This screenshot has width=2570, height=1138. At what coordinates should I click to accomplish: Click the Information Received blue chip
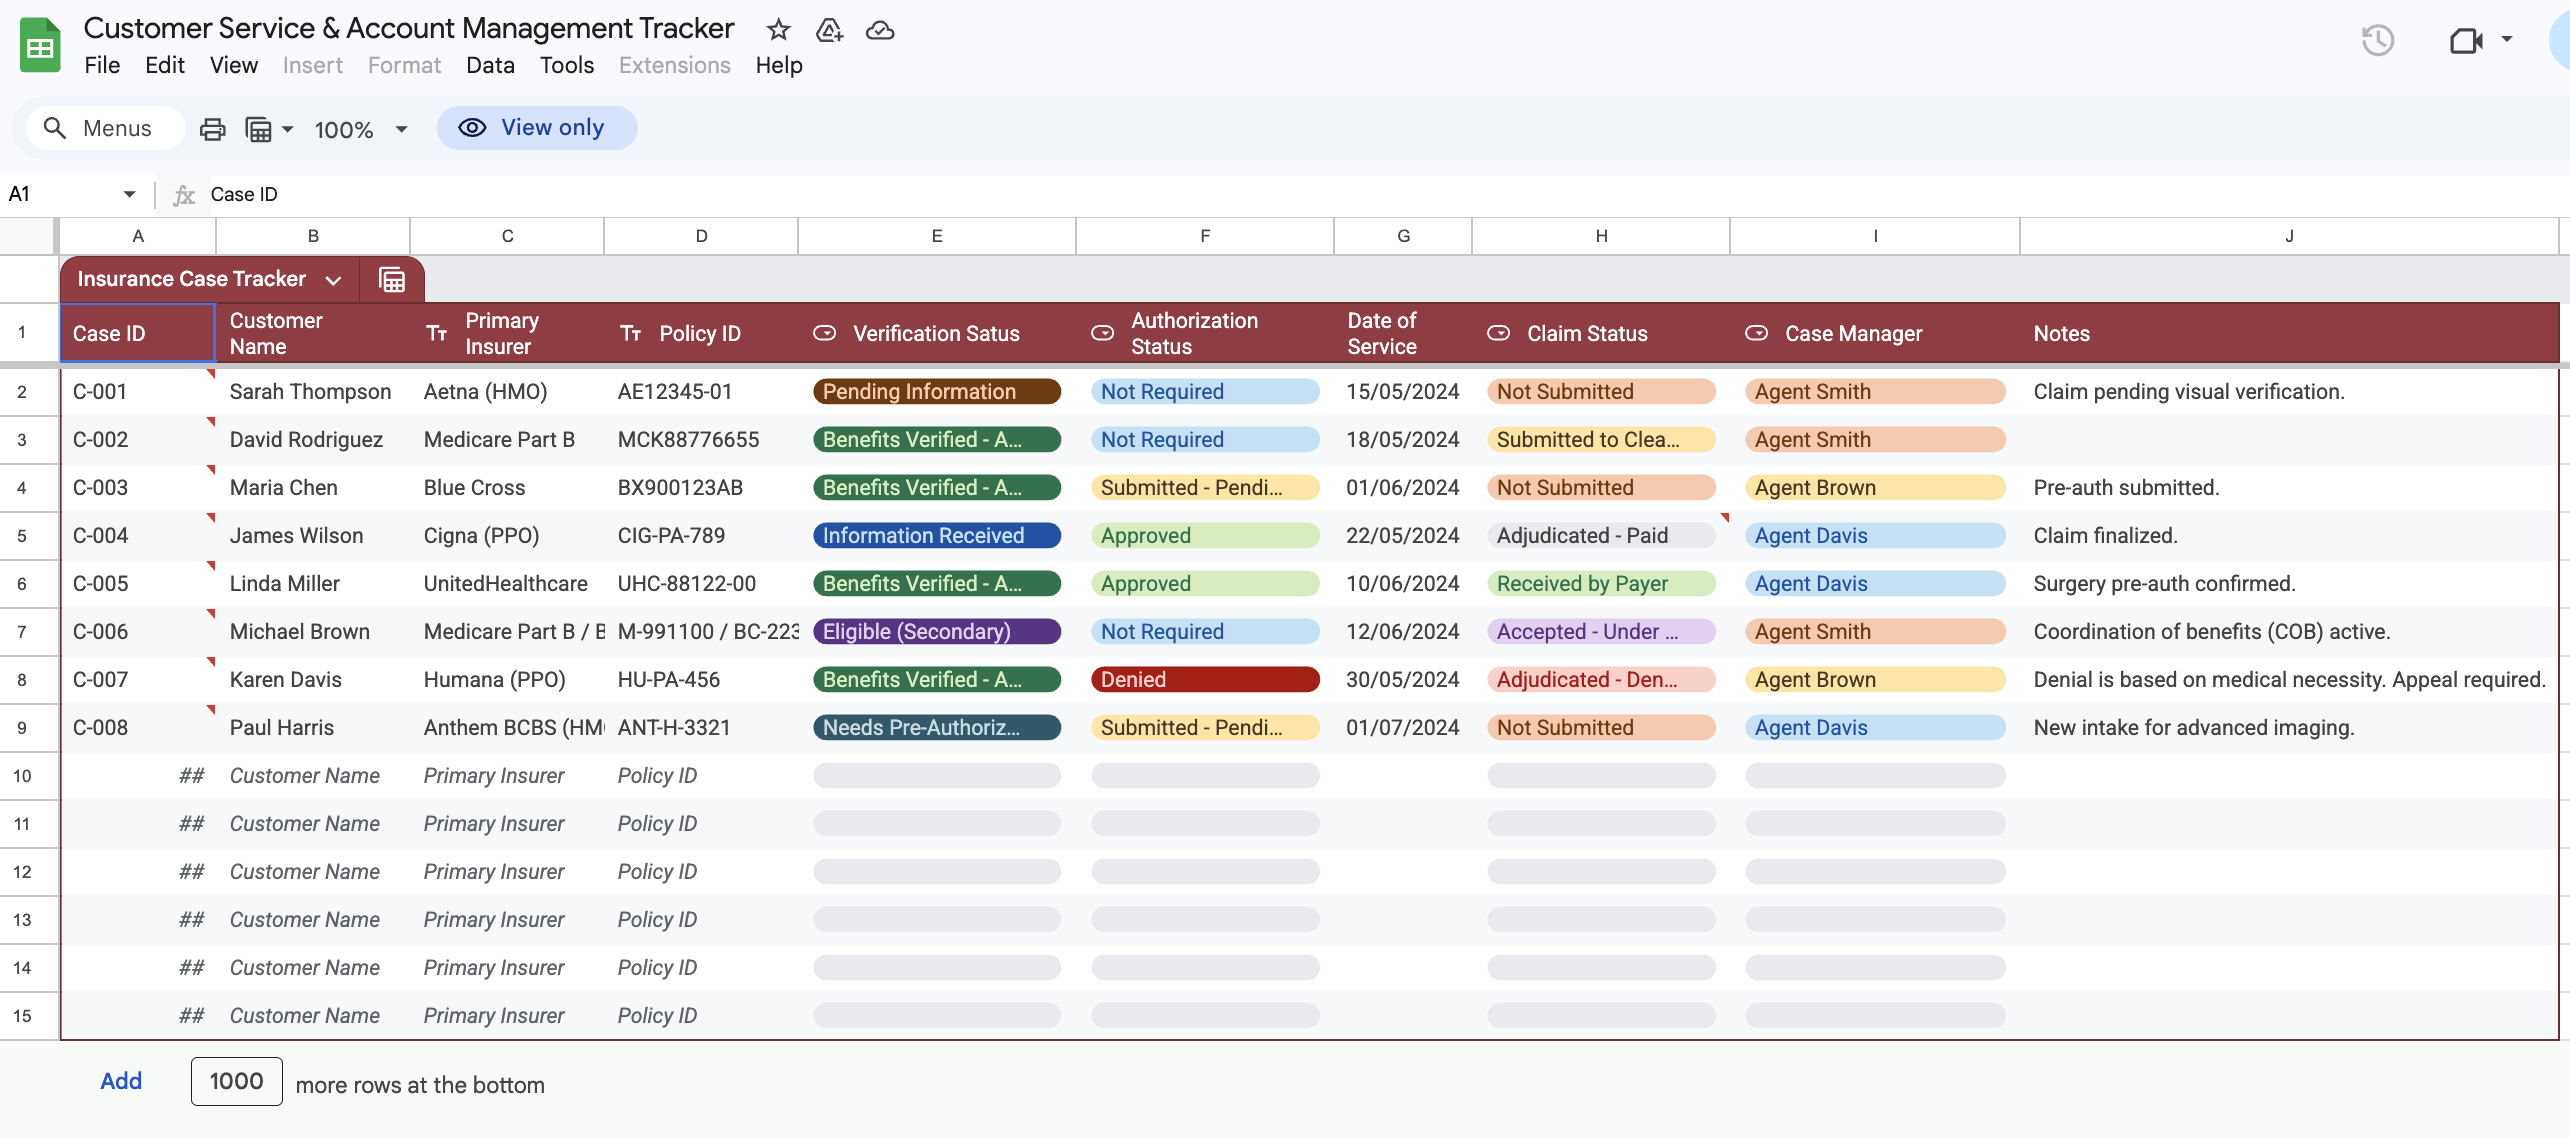pos(937,536)
